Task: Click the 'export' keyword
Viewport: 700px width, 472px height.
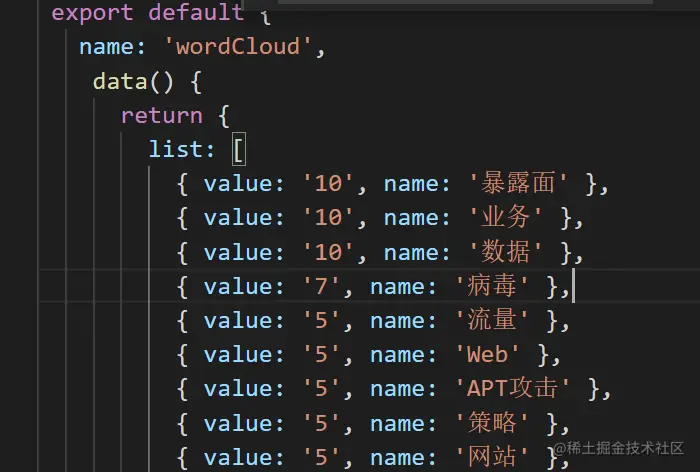Action: coord(92,12)
